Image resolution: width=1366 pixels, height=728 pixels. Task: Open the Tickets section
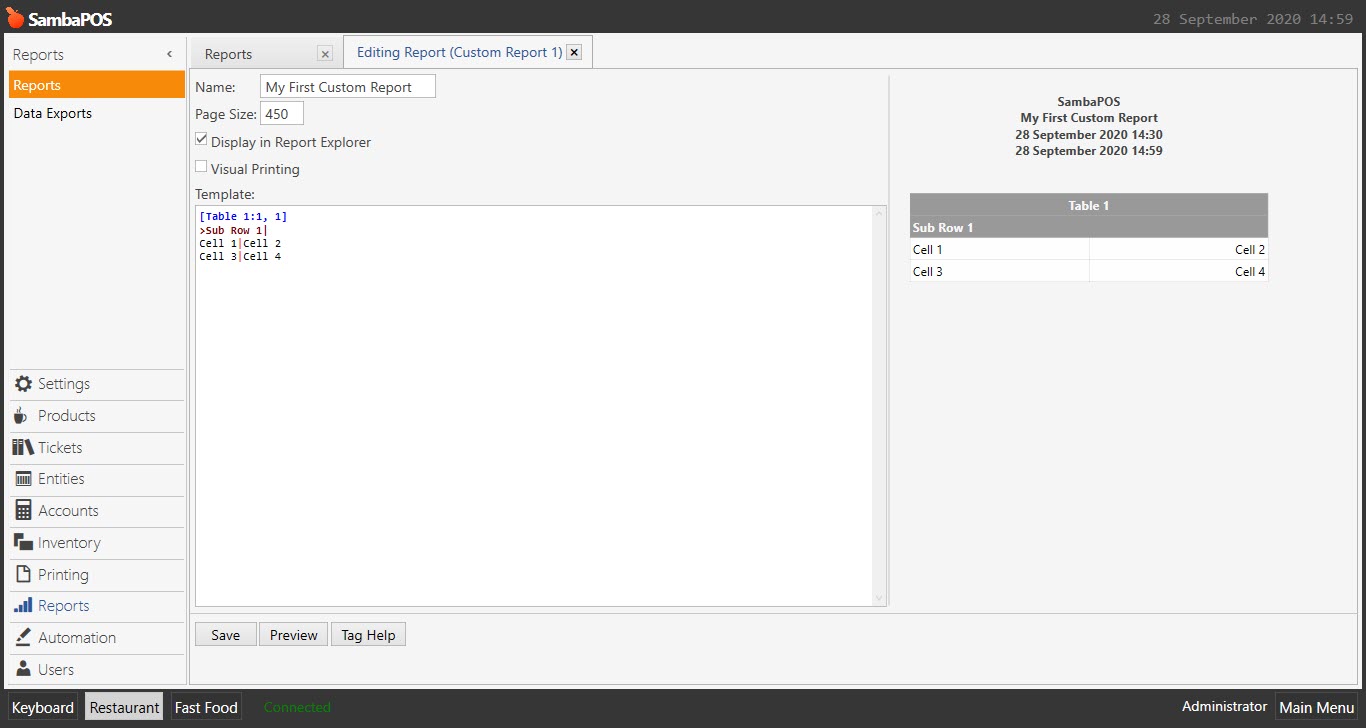click(56, 447)
